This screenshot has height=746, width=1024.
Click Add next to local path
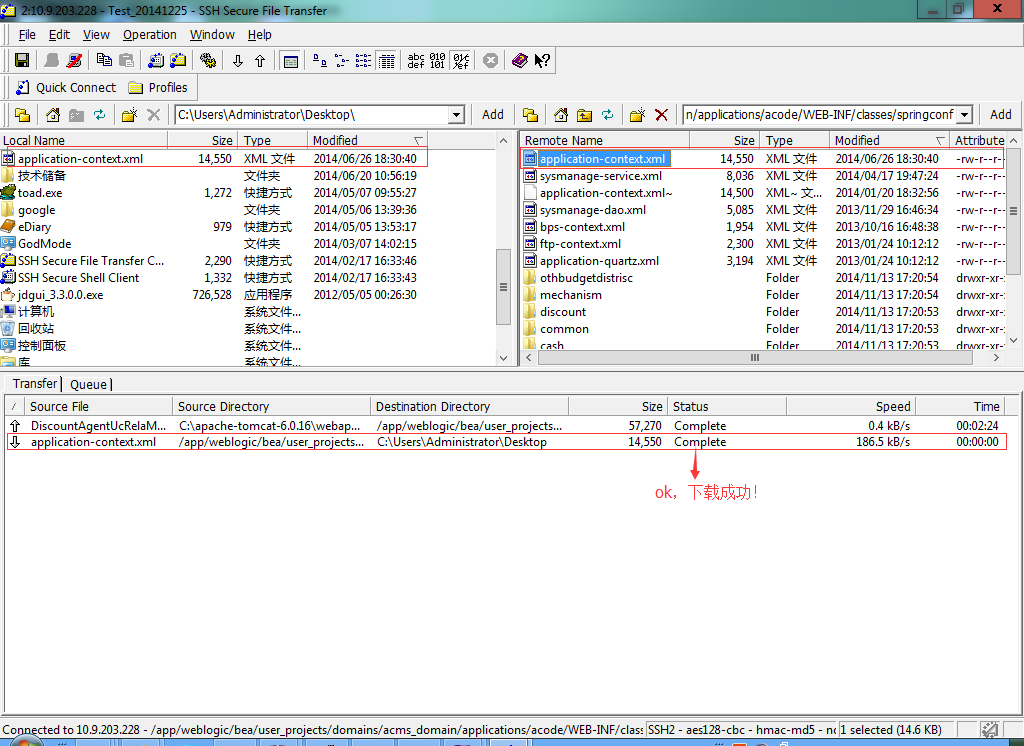click(493, 115)
